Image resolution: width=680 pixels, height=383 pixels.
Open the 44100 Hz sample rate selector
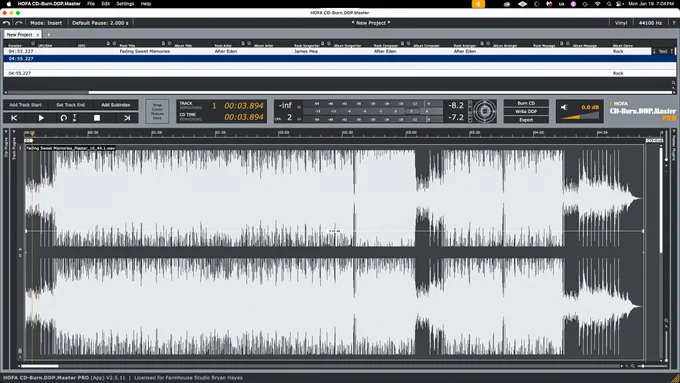pyautogui.click(x=650, y=23)
